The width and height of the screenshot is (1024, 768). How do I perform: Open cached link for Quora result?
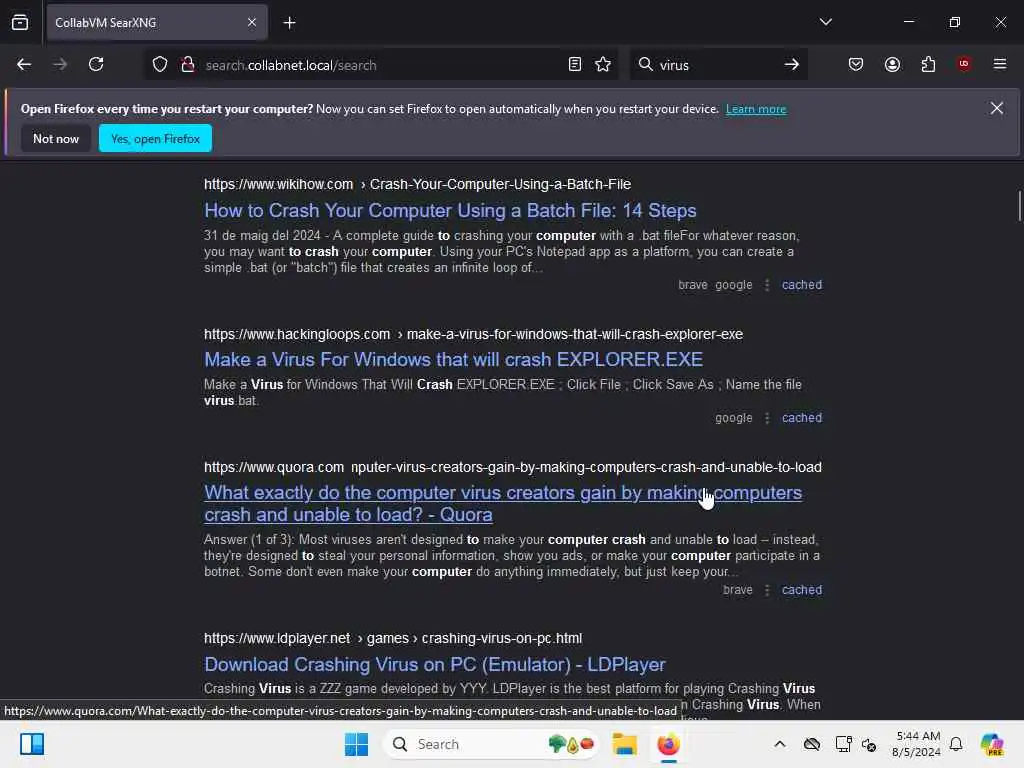(x=802, y=590)
